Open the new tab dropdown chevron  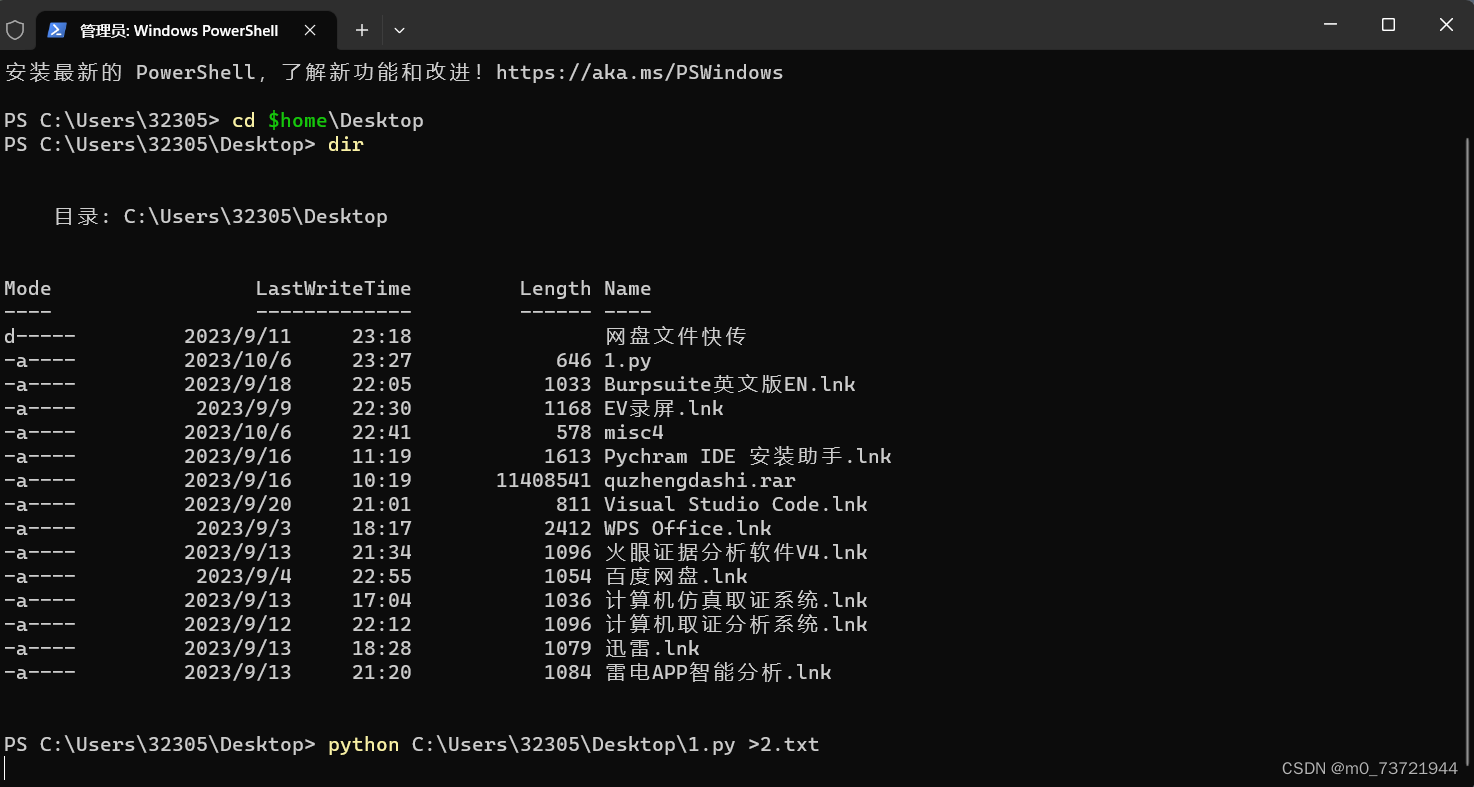(398, 30)
